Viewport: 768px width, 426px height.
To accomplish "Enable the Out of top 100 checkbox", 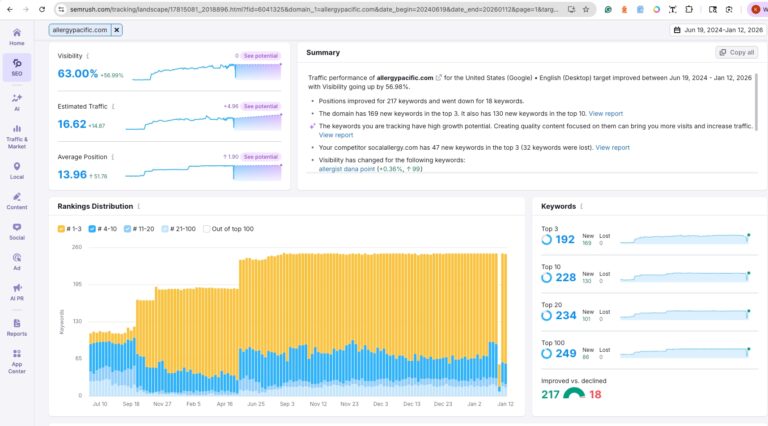I will point(207,229).
